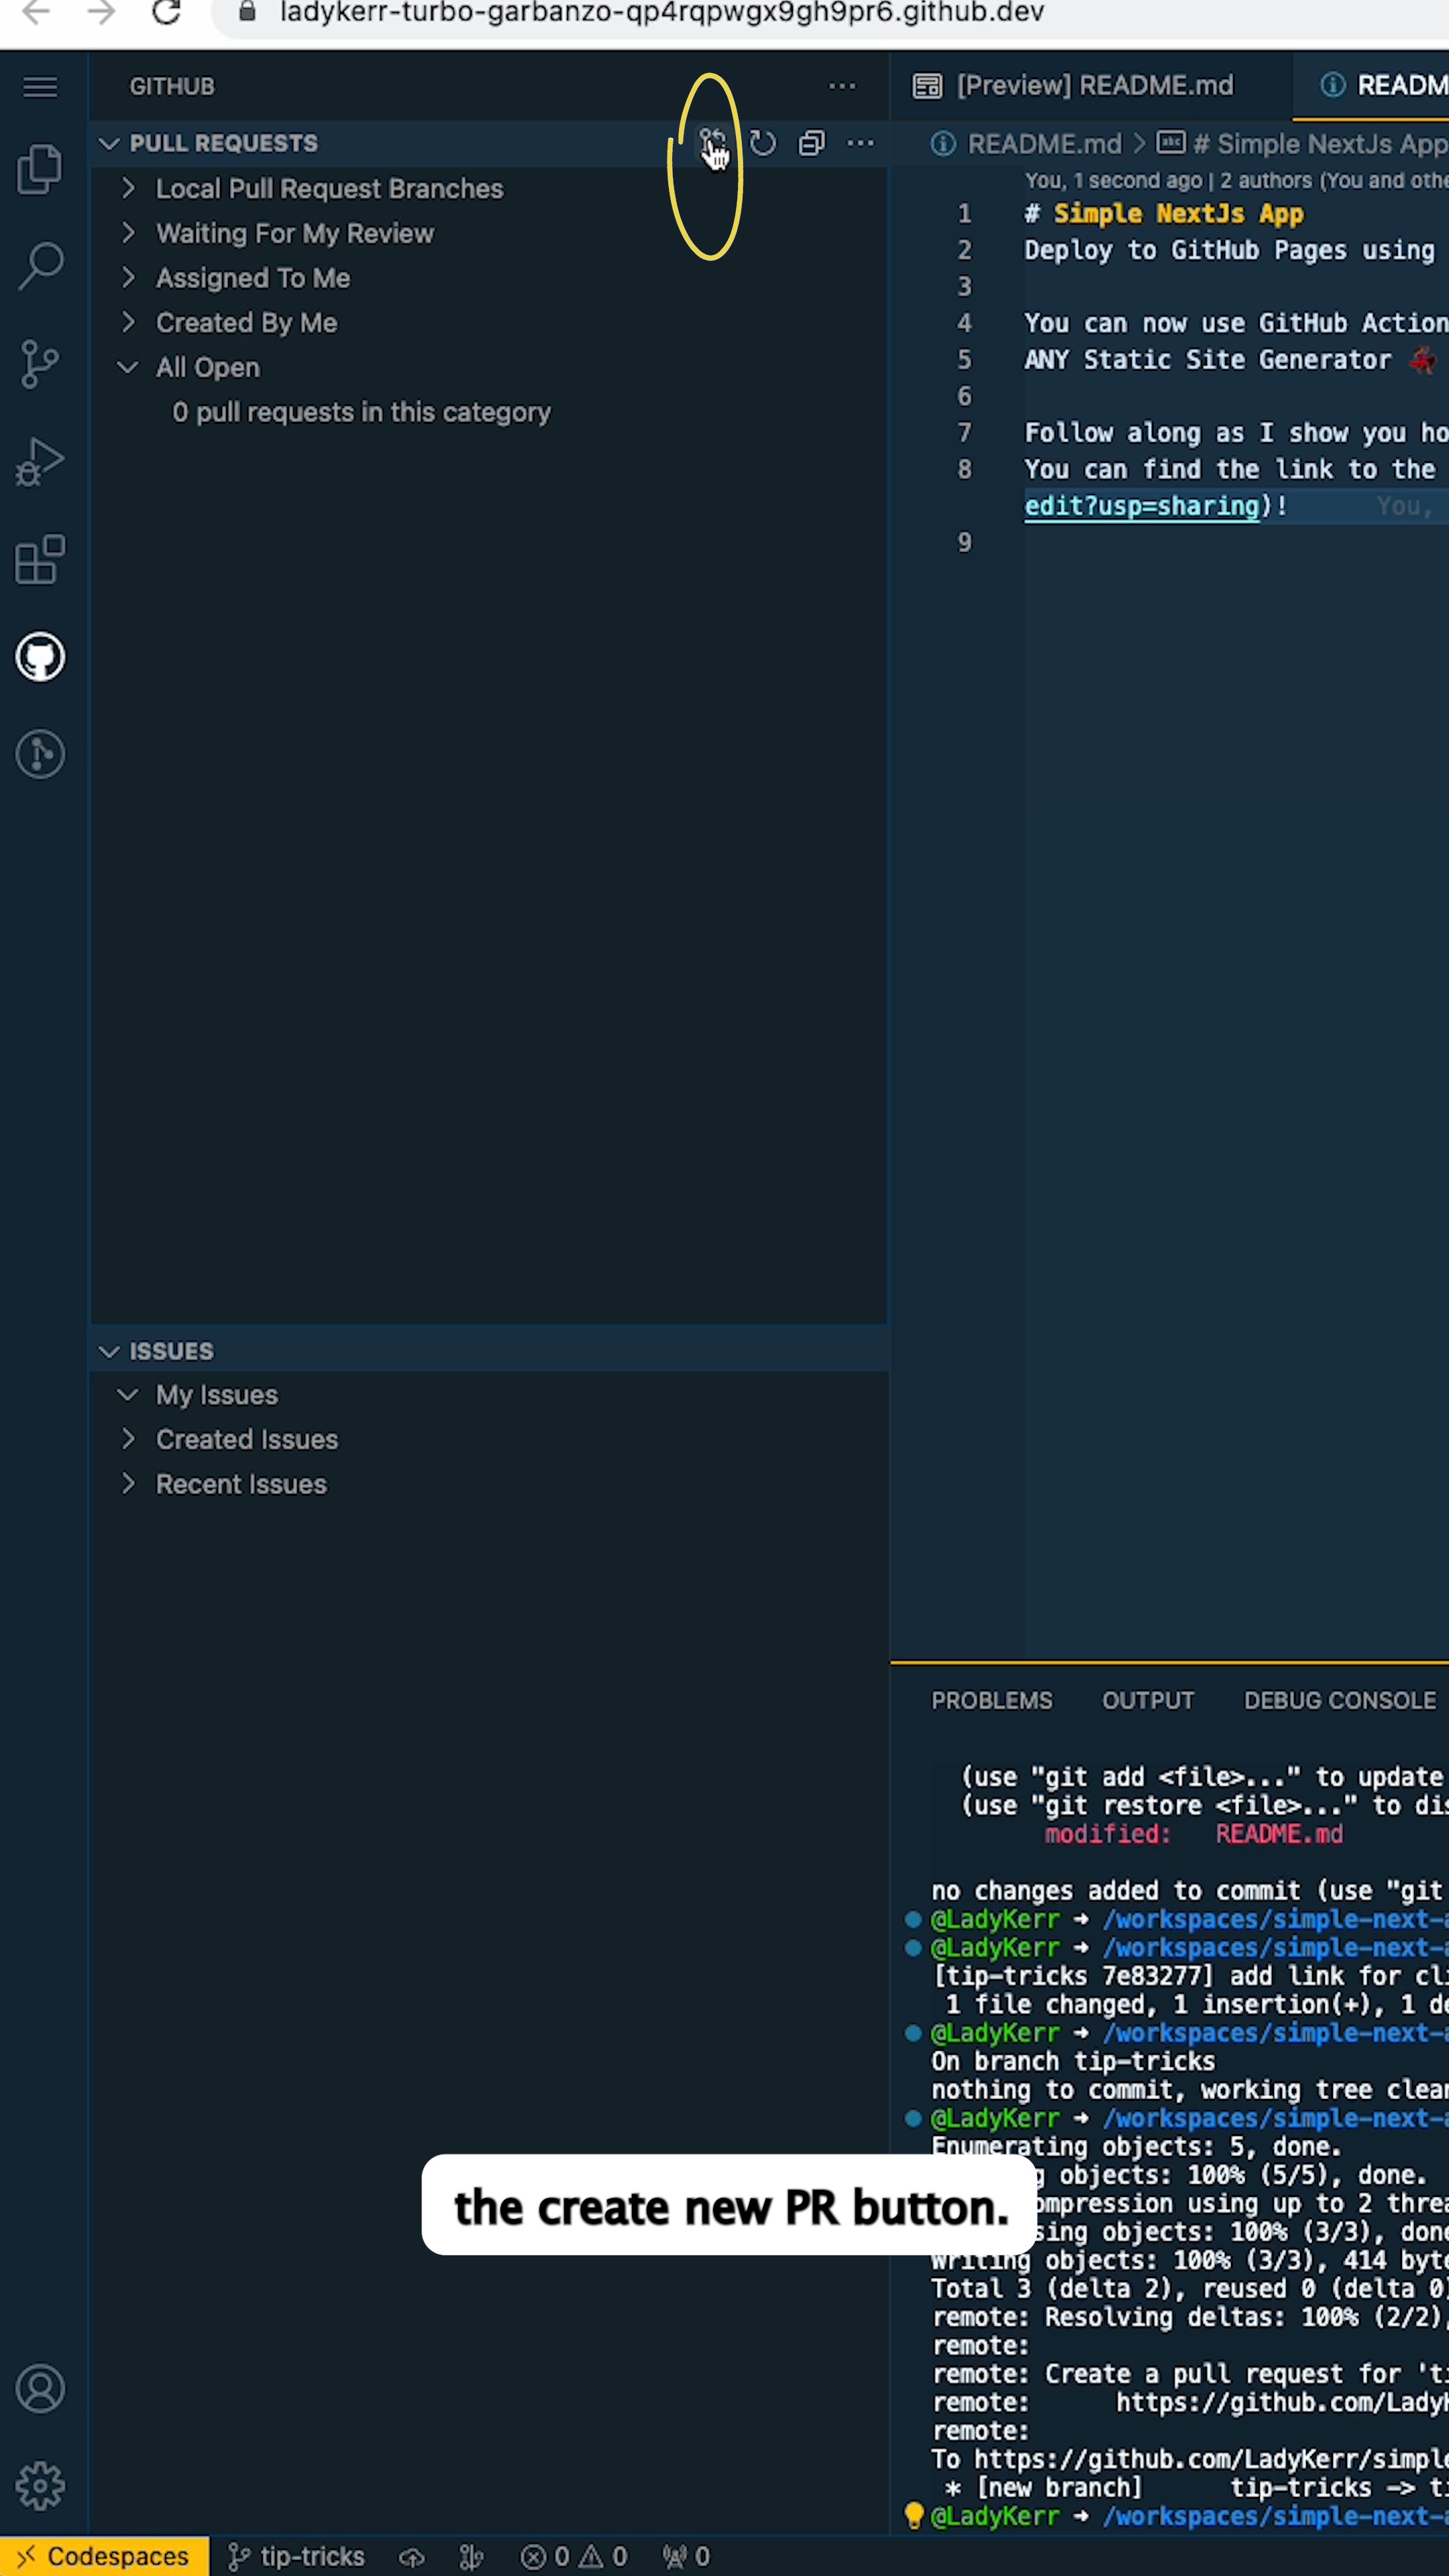
Task: Click the create new pull request icon
Action: 712,142
